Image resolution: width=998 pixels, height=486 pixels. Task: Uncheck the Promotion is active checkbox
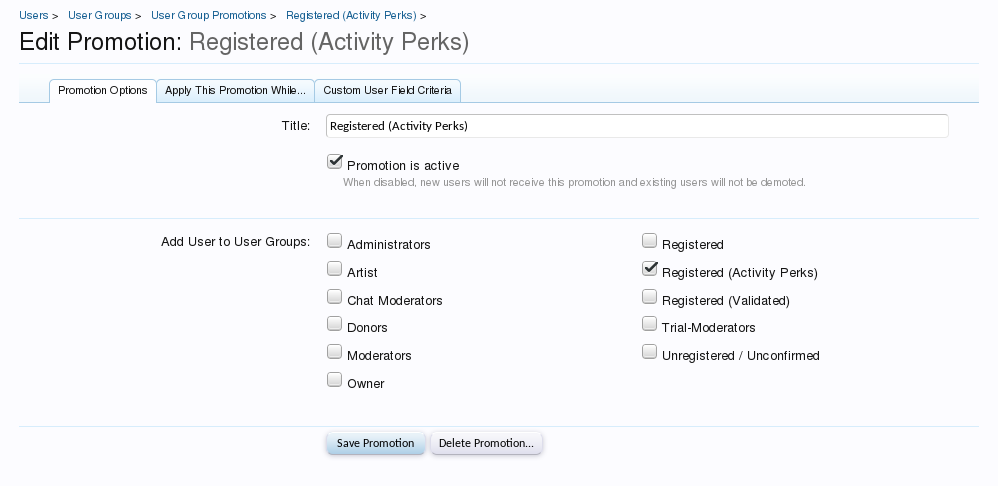pos(335,162)
